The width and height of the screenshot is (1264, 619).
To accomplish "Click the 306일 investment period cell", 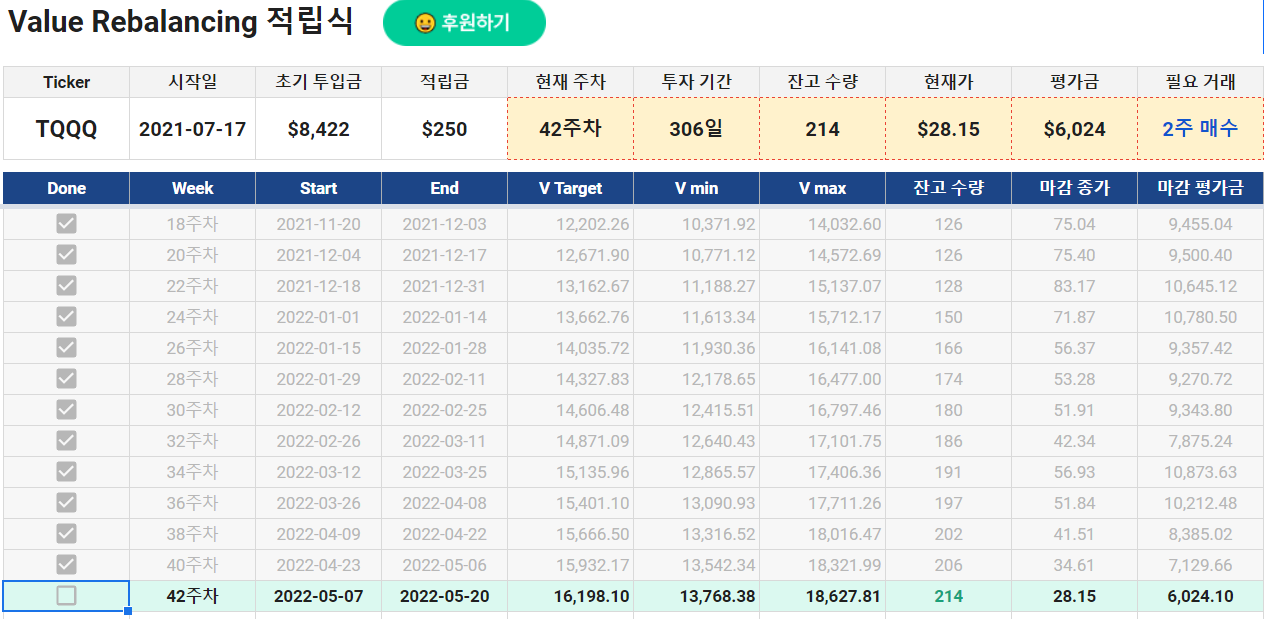I will click(x=696, y=128).
